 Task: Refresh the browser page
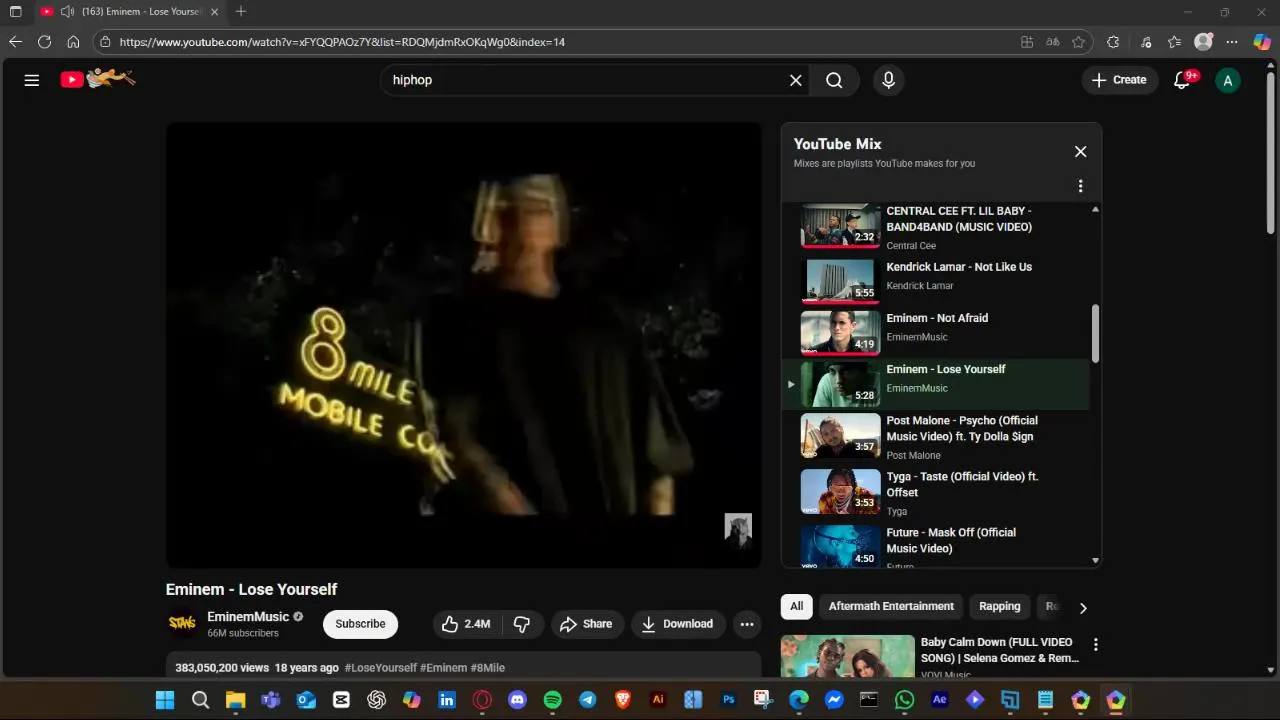[44, 42]
